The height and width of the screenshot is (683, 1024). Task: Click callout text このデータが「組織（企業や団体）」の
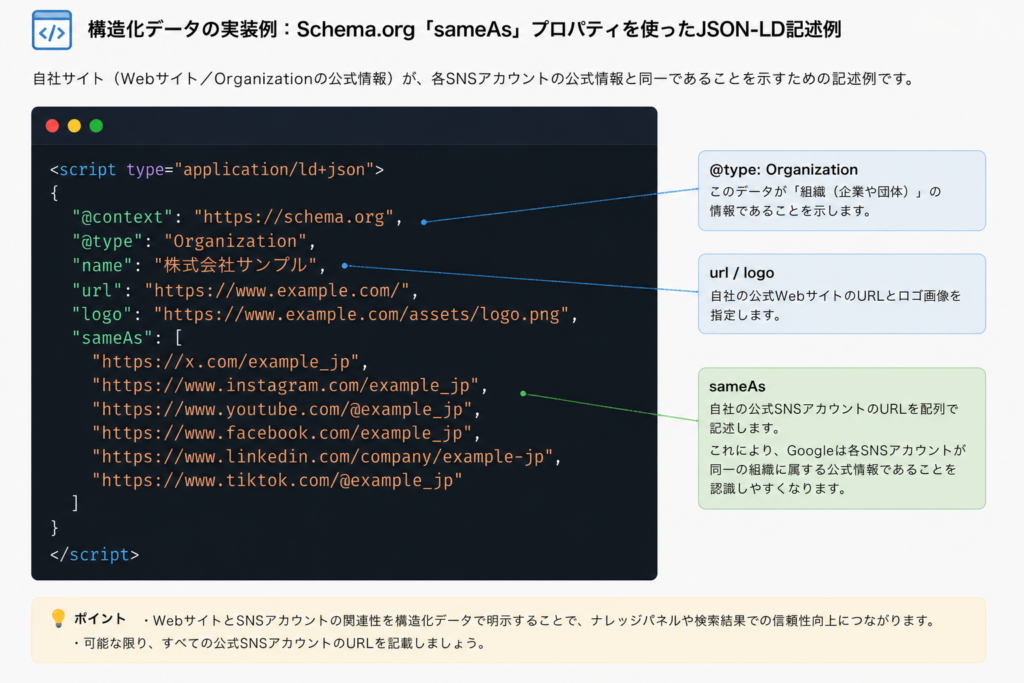point(825,192)
